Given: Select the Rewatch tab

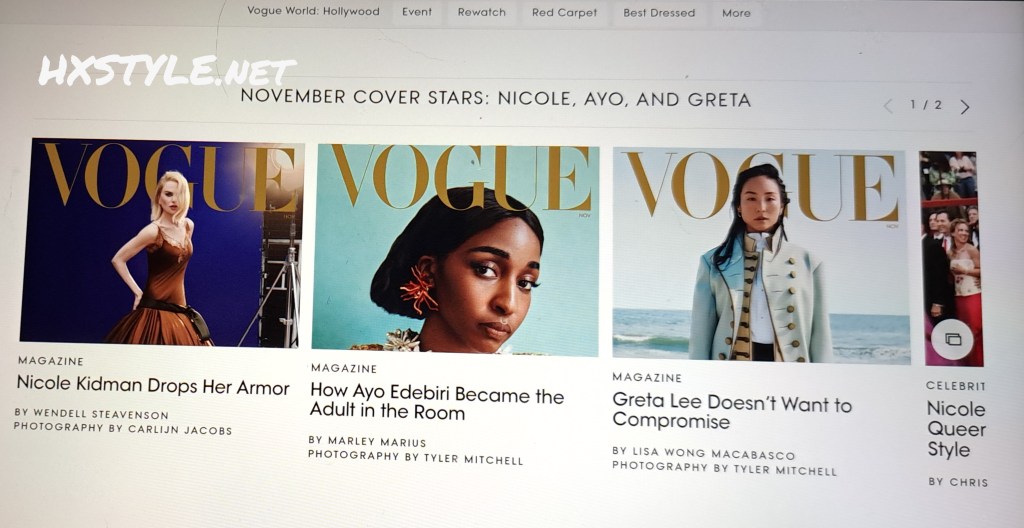Looking at the screenshot, I should pos(482,12).
